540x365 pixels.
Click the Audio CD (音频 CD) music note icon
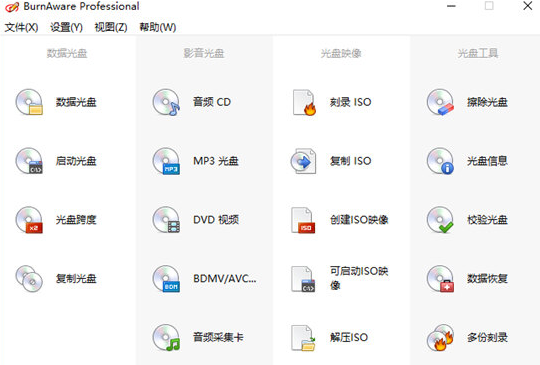coord(166,102)
